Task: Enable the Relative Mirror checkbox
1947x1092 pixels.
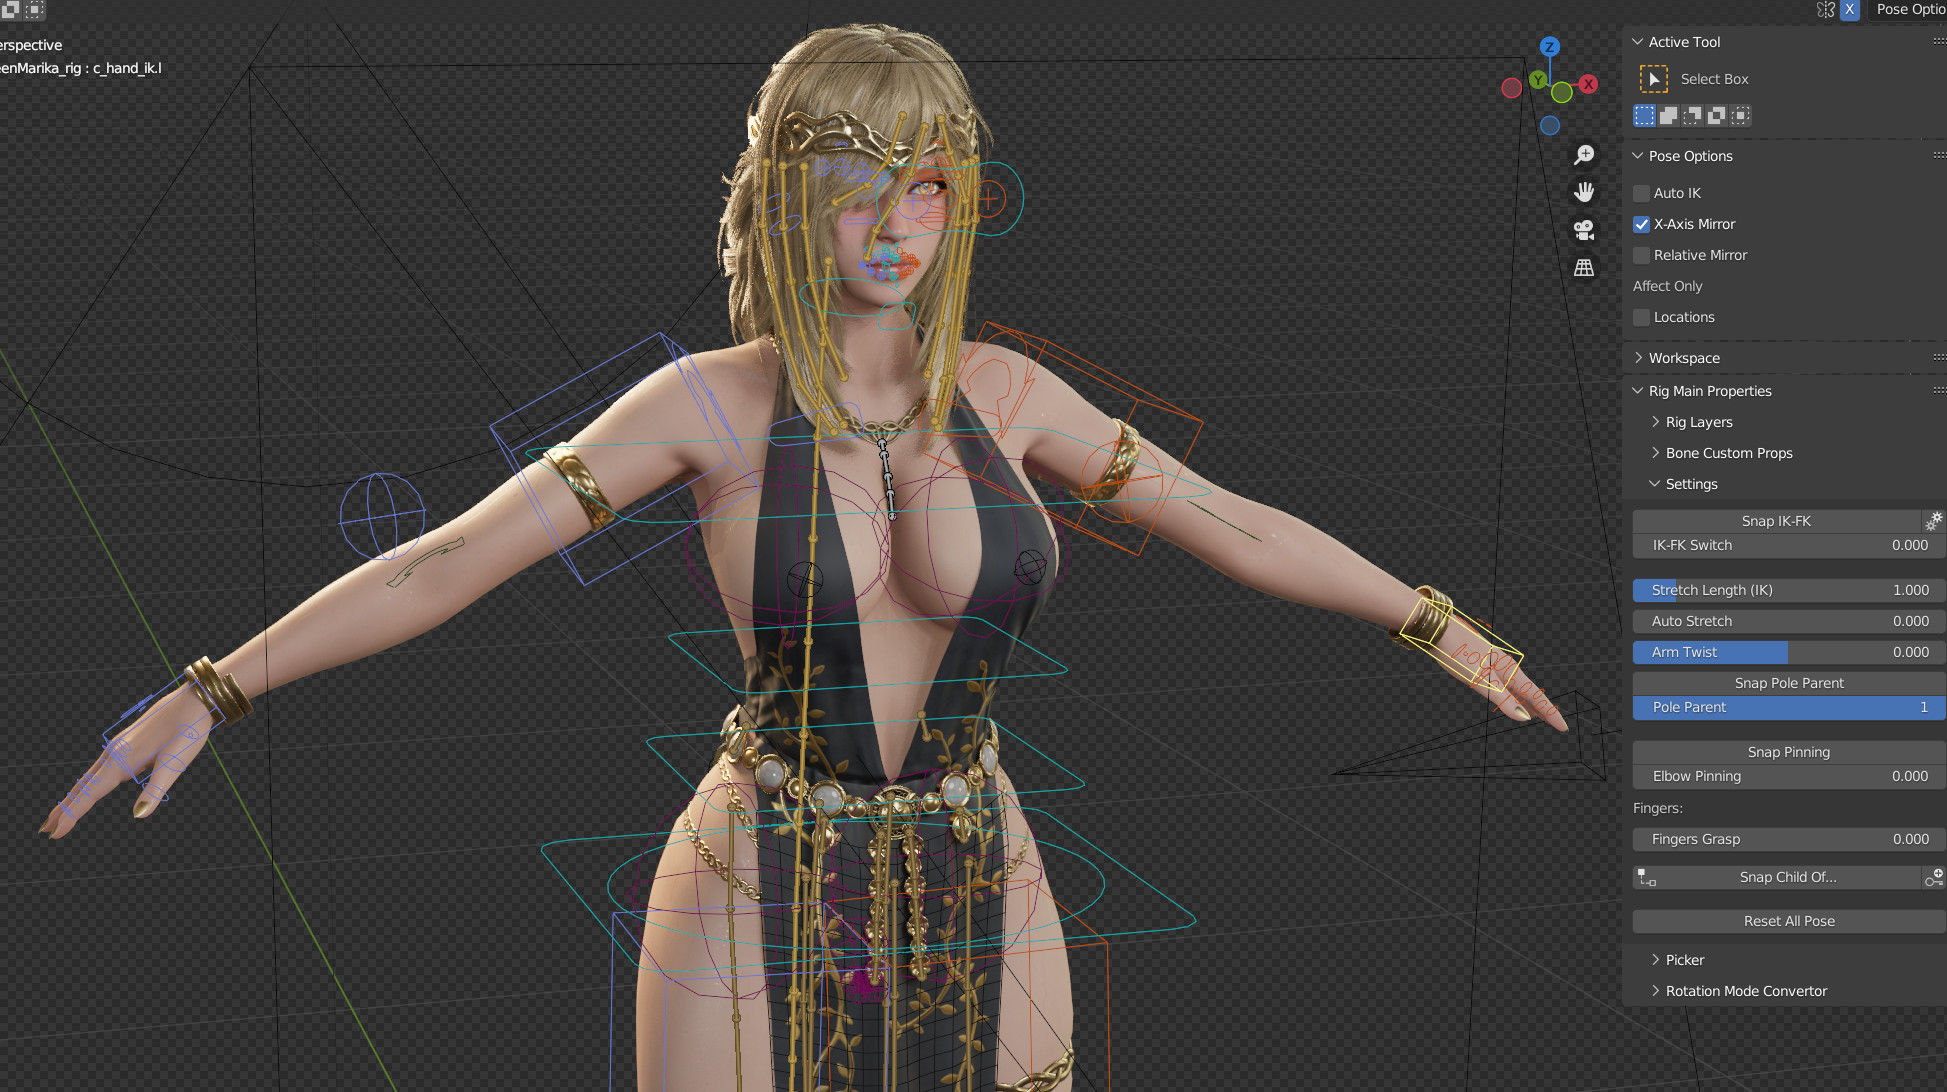Action: pyautogui.click(x=1642, y=255)
